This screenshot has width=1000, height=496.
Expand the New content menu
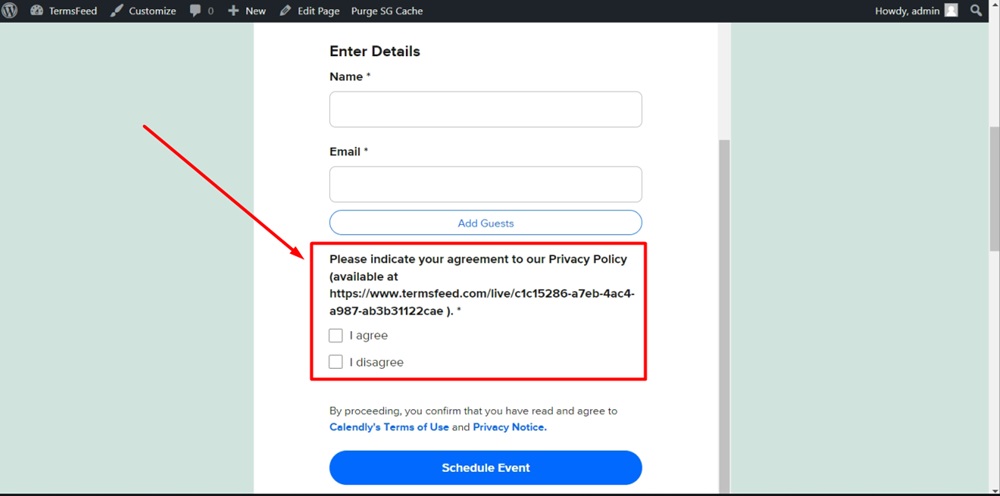click(247, 11)
